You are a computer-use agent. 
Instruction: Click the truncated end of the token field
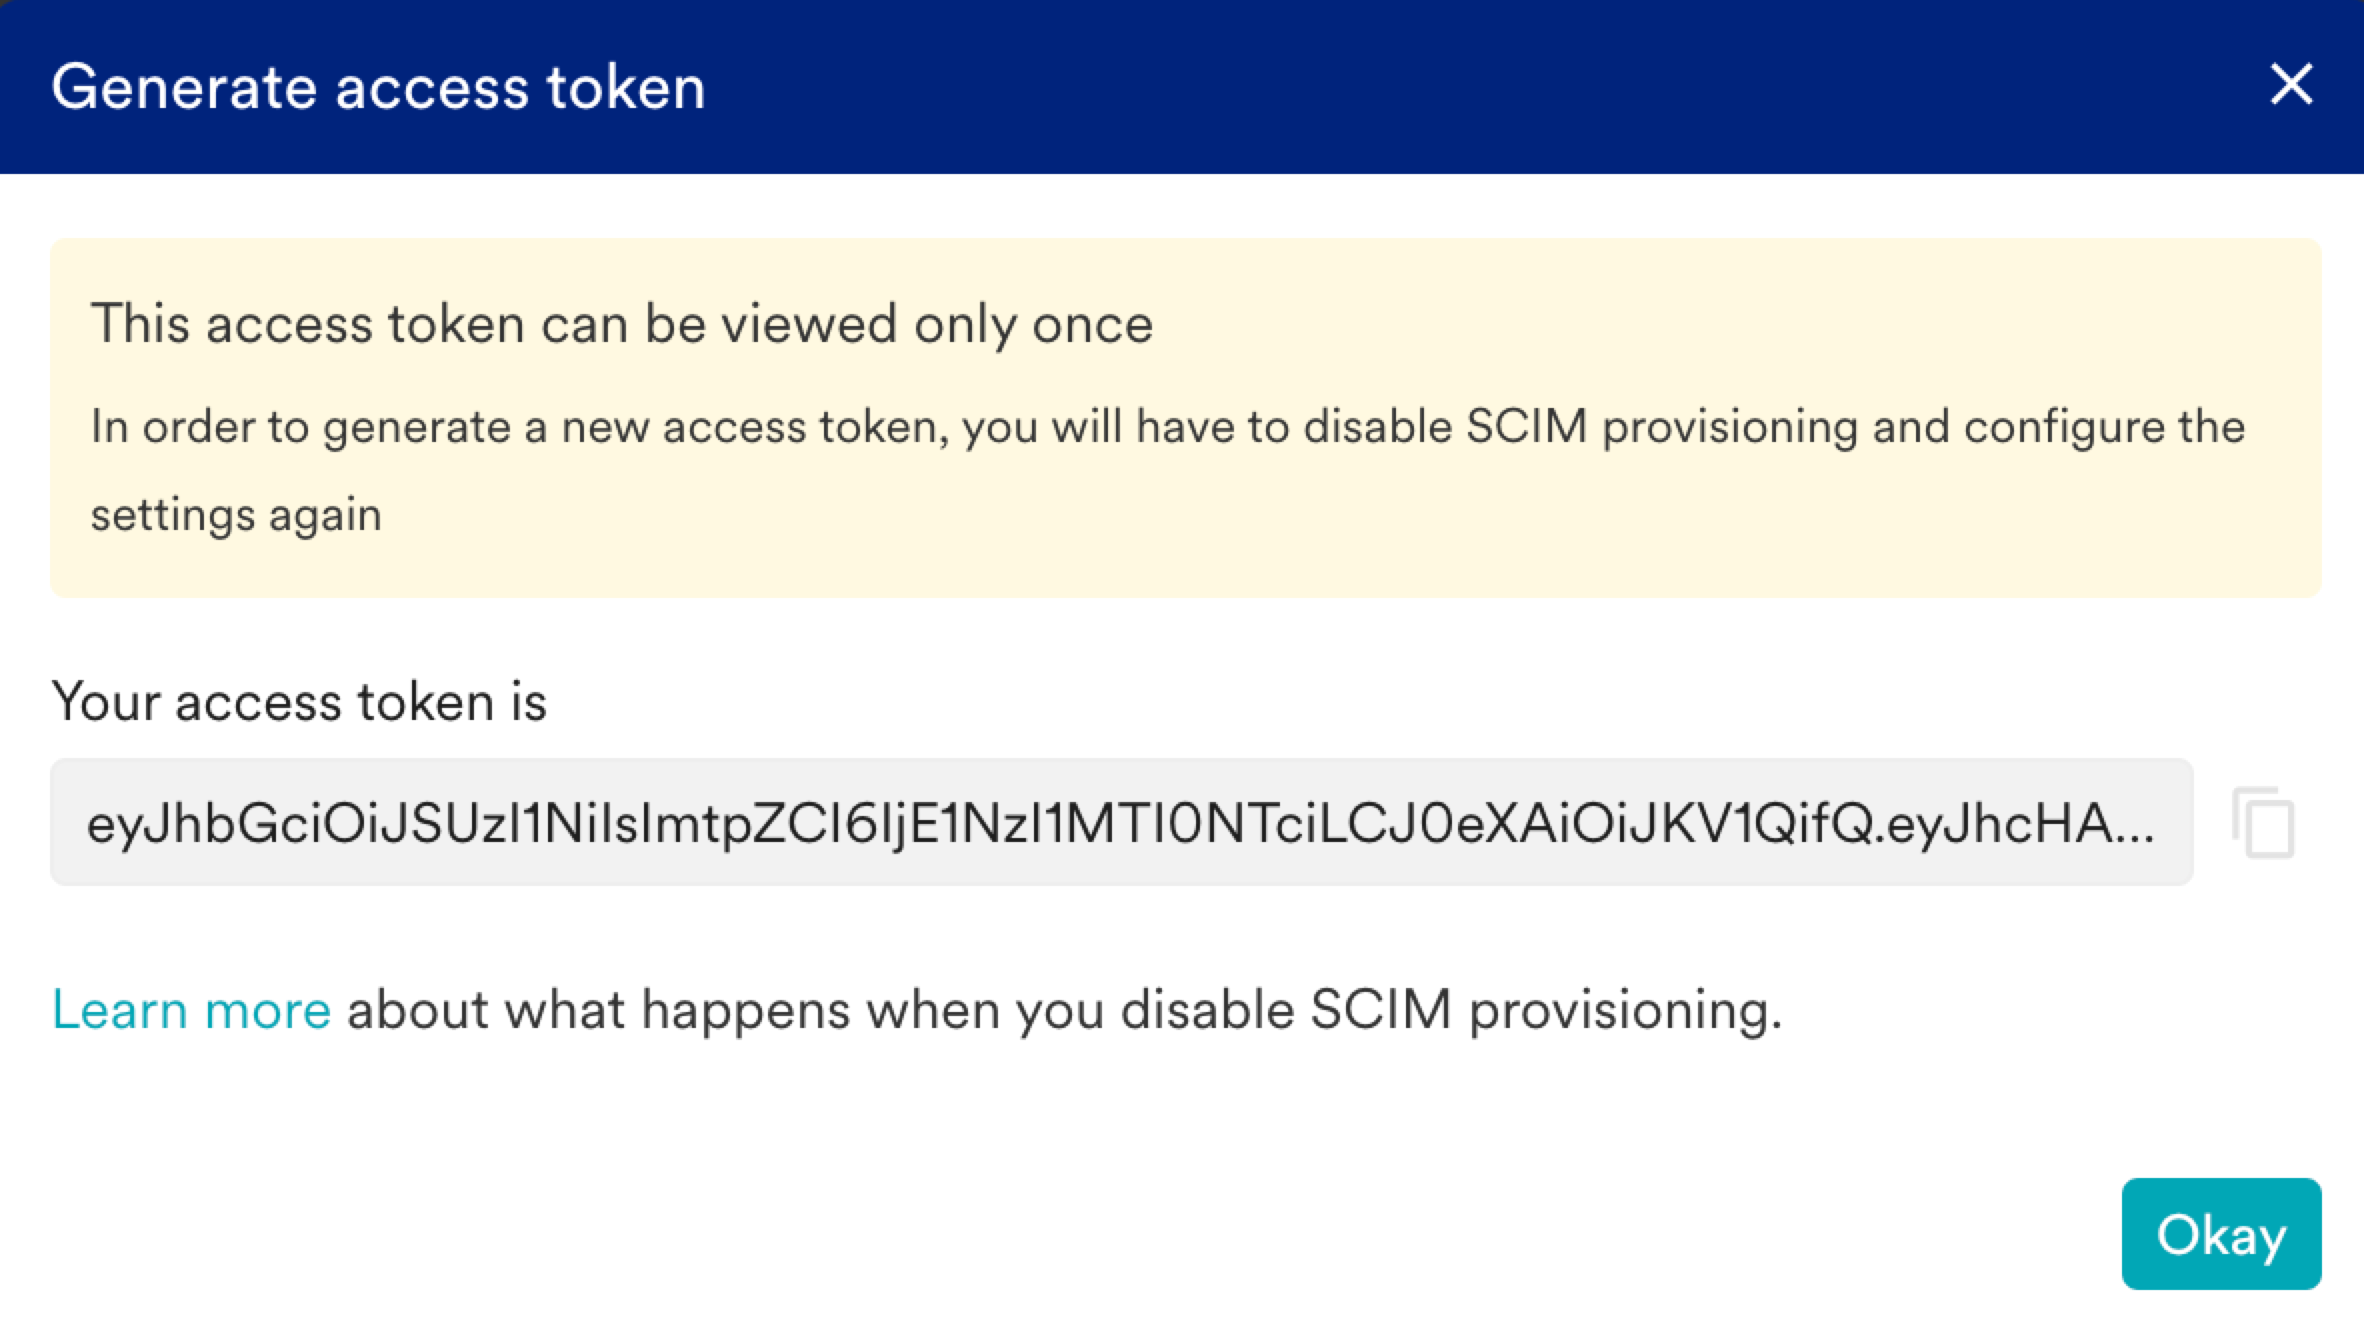[2110, 824]
